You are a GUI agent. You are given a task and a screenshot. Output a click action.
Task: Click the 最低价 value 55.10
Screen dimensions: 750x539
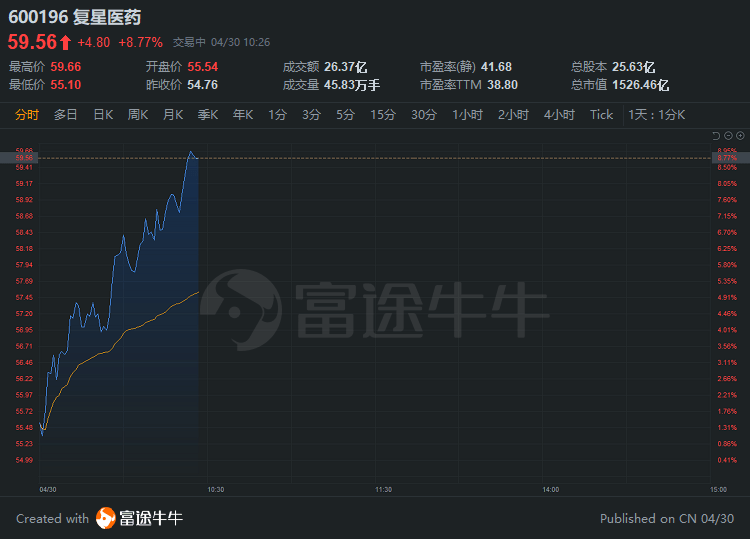pos(66,85)
